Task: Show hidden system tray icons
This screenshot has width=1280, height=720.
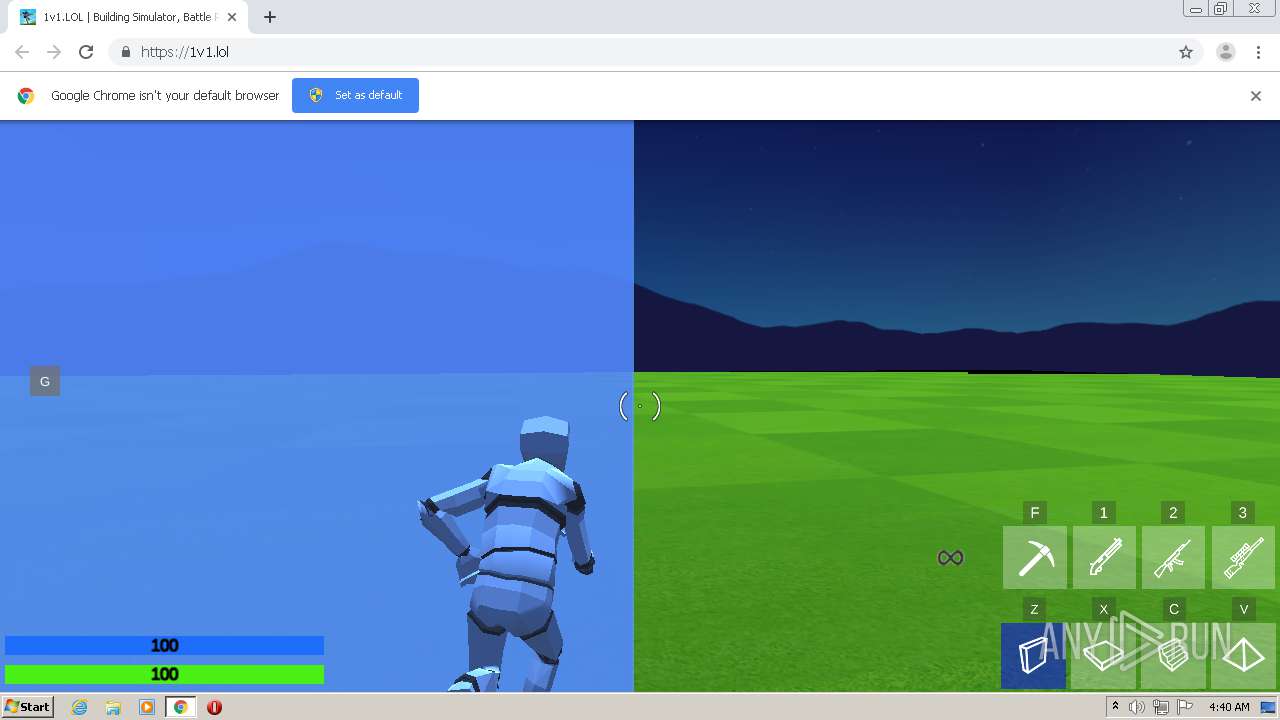Action: [1116, 707]
